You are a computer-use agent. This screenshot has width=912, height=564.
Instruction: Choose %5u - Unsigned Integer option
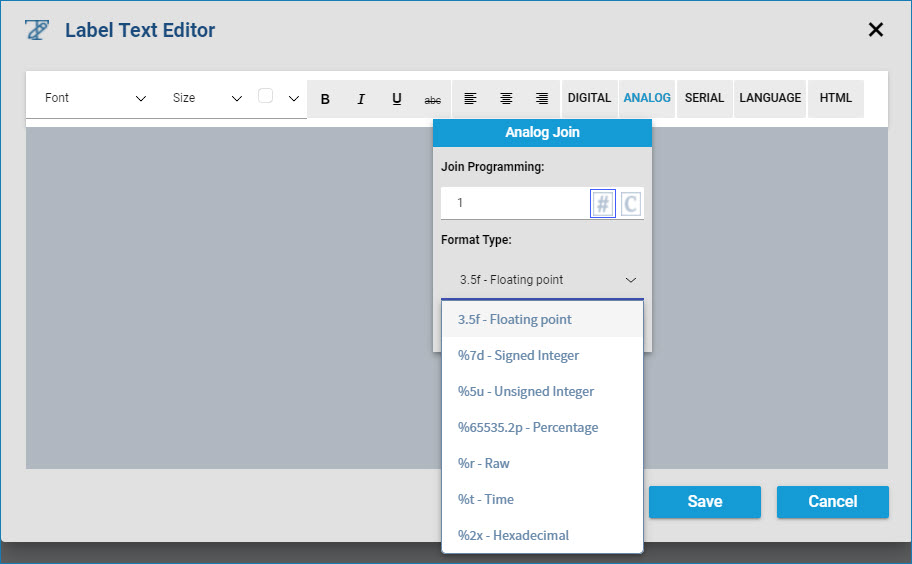[542, 391]
